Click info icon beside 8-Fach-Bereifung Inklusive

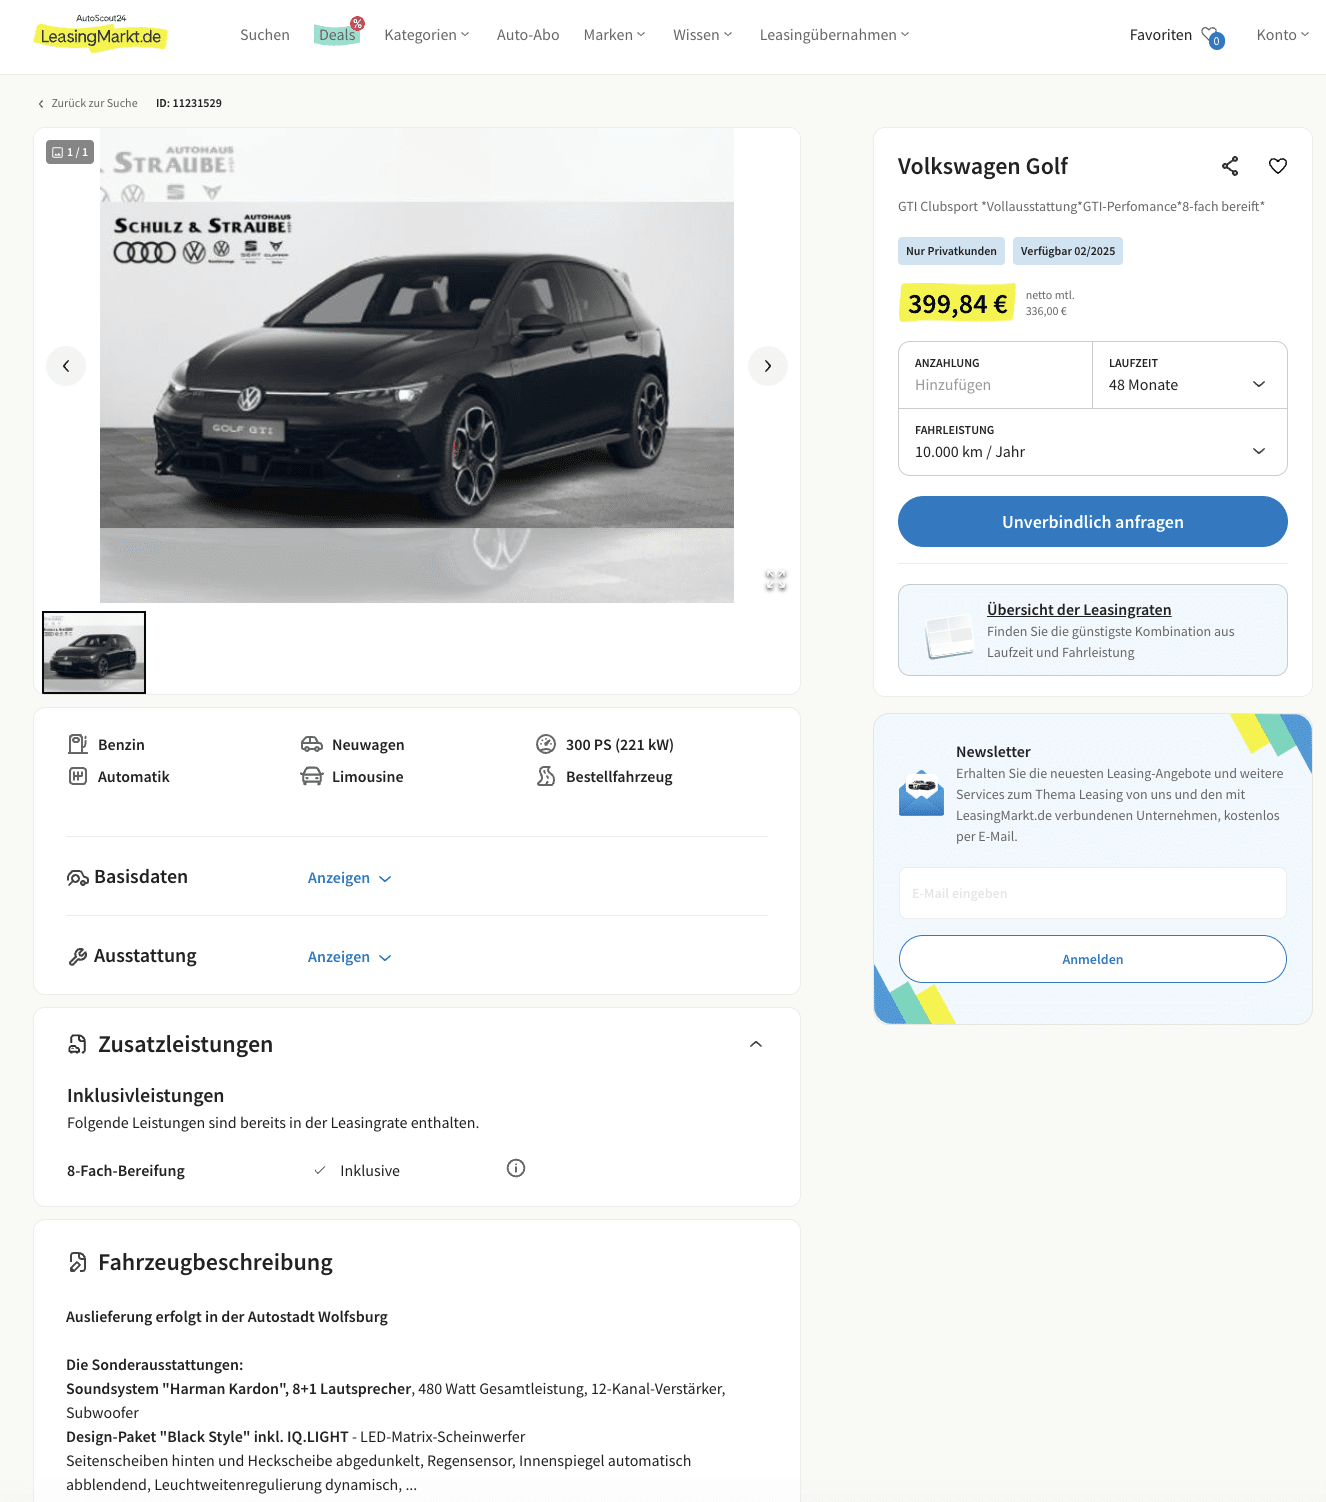516,1168
